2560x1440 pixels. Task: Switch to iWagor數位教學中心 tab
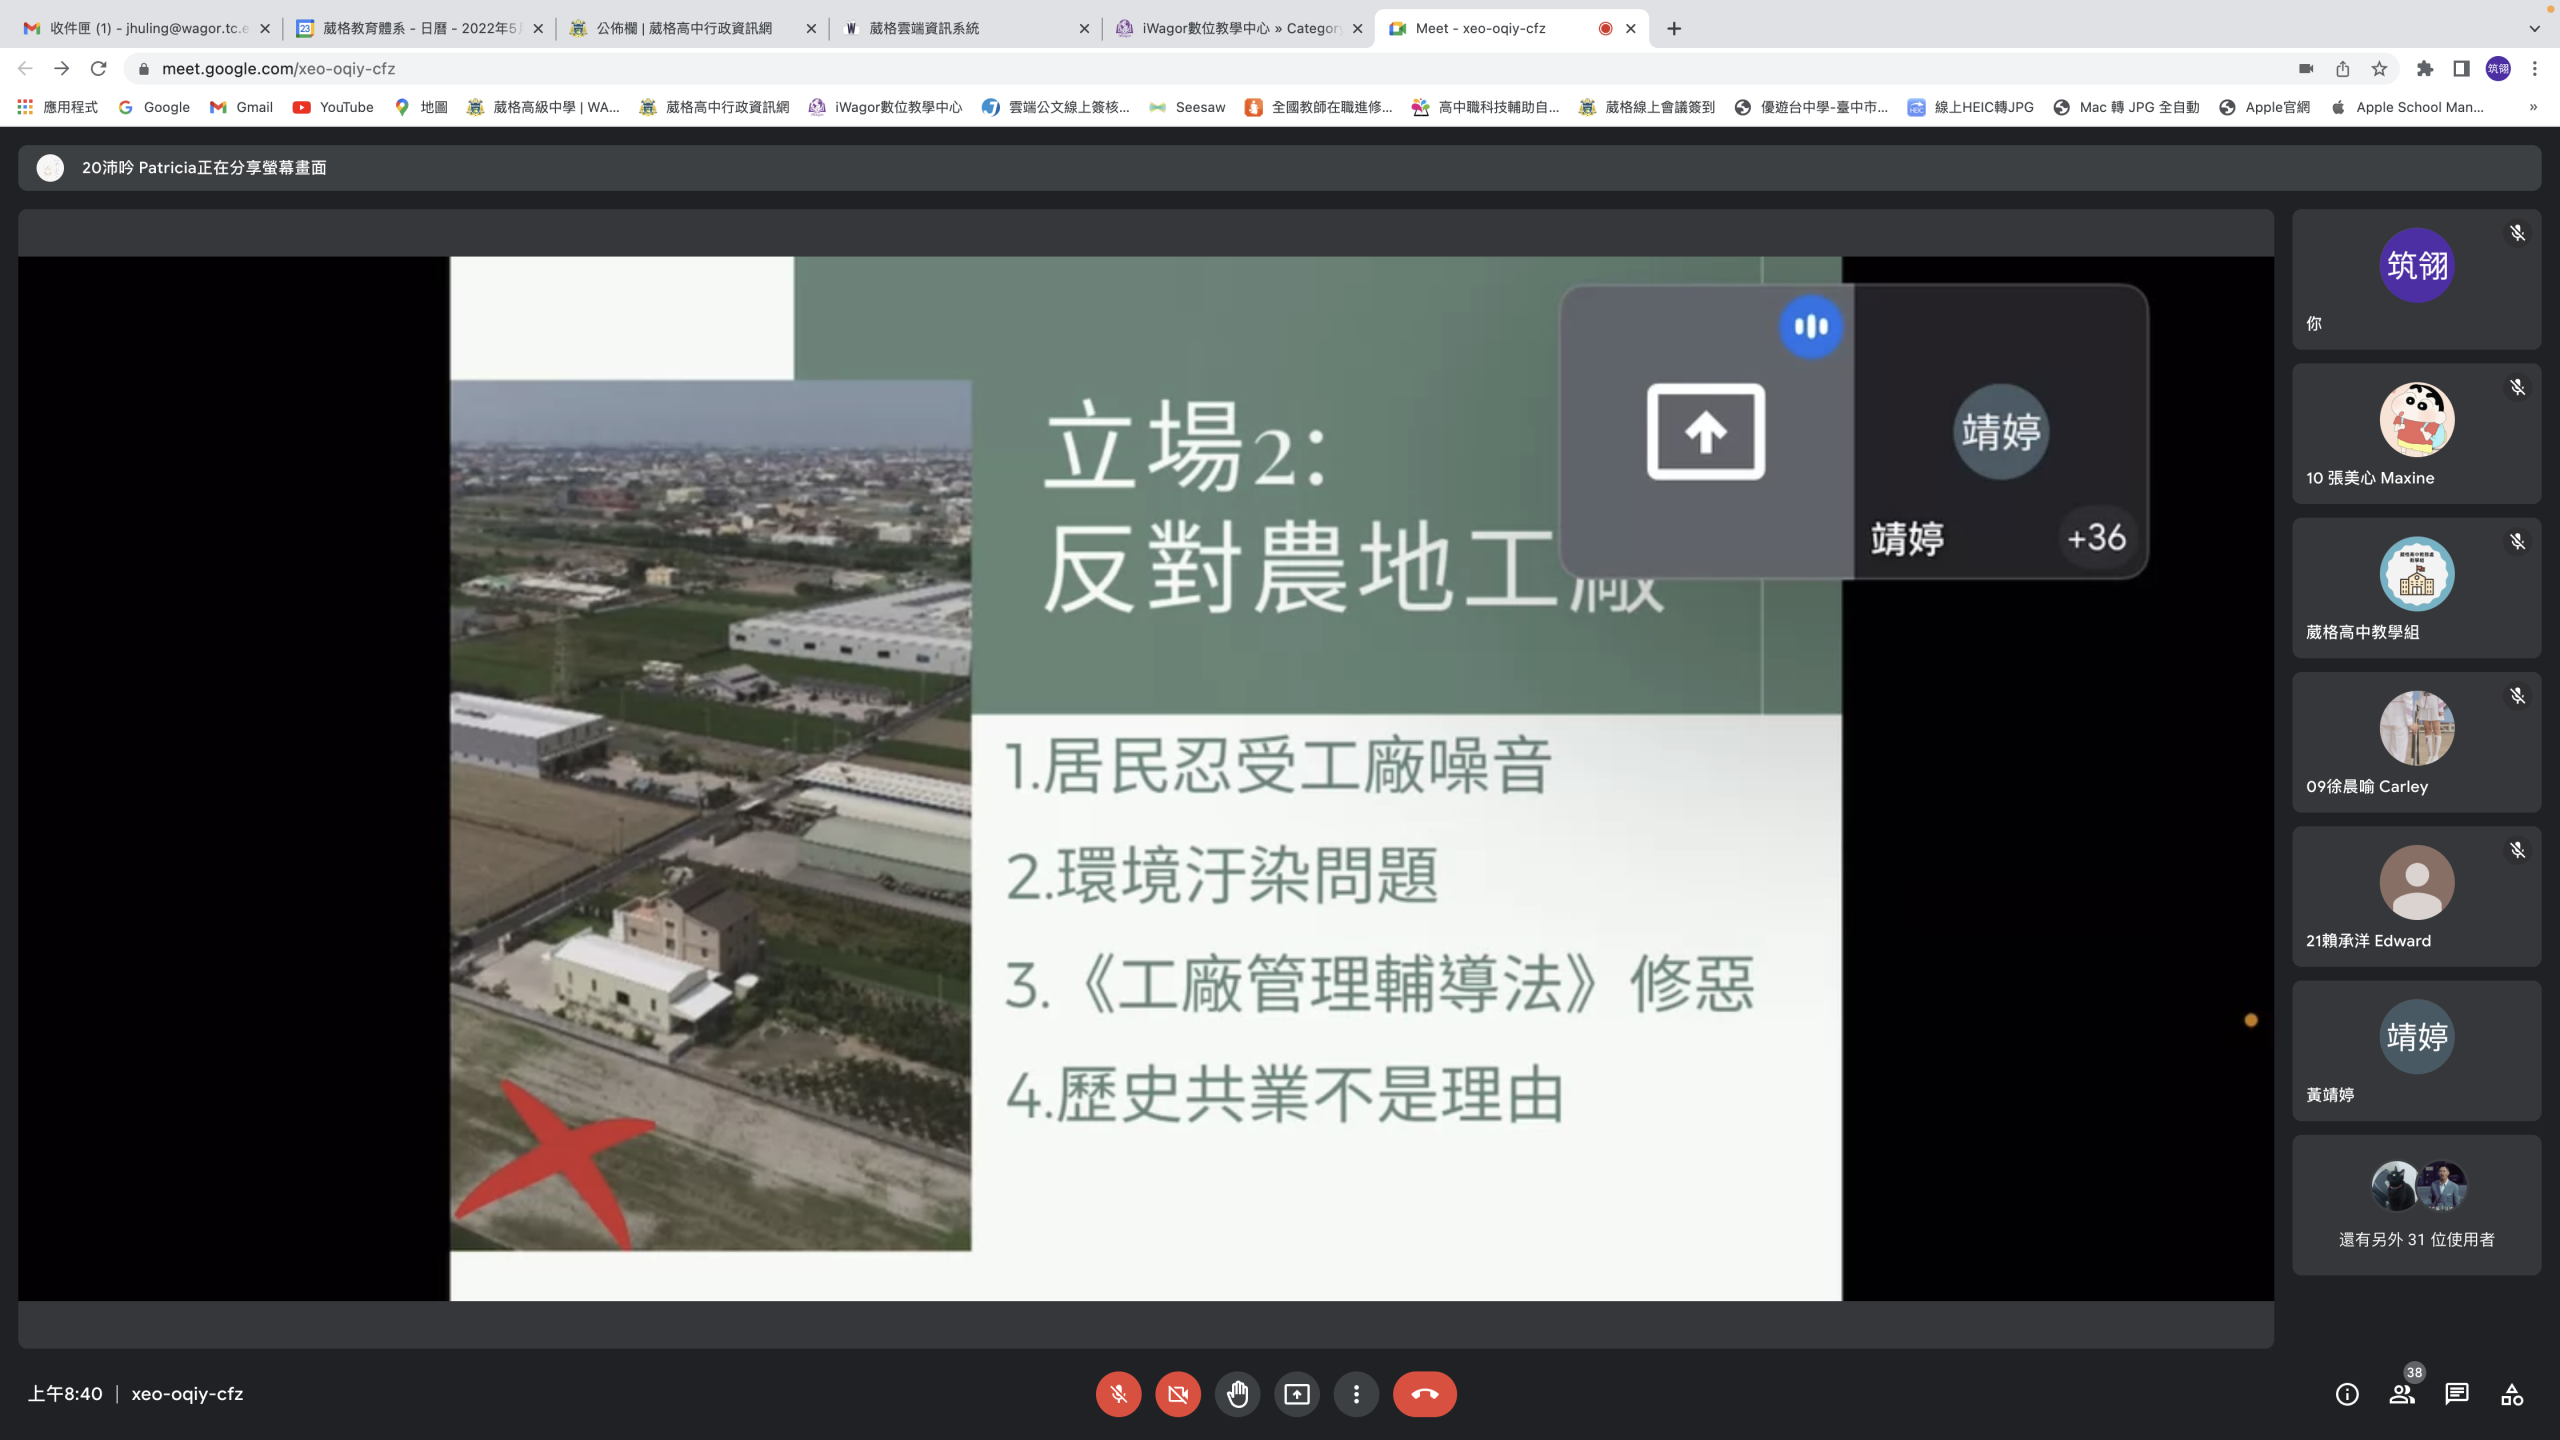[1238, 28]
